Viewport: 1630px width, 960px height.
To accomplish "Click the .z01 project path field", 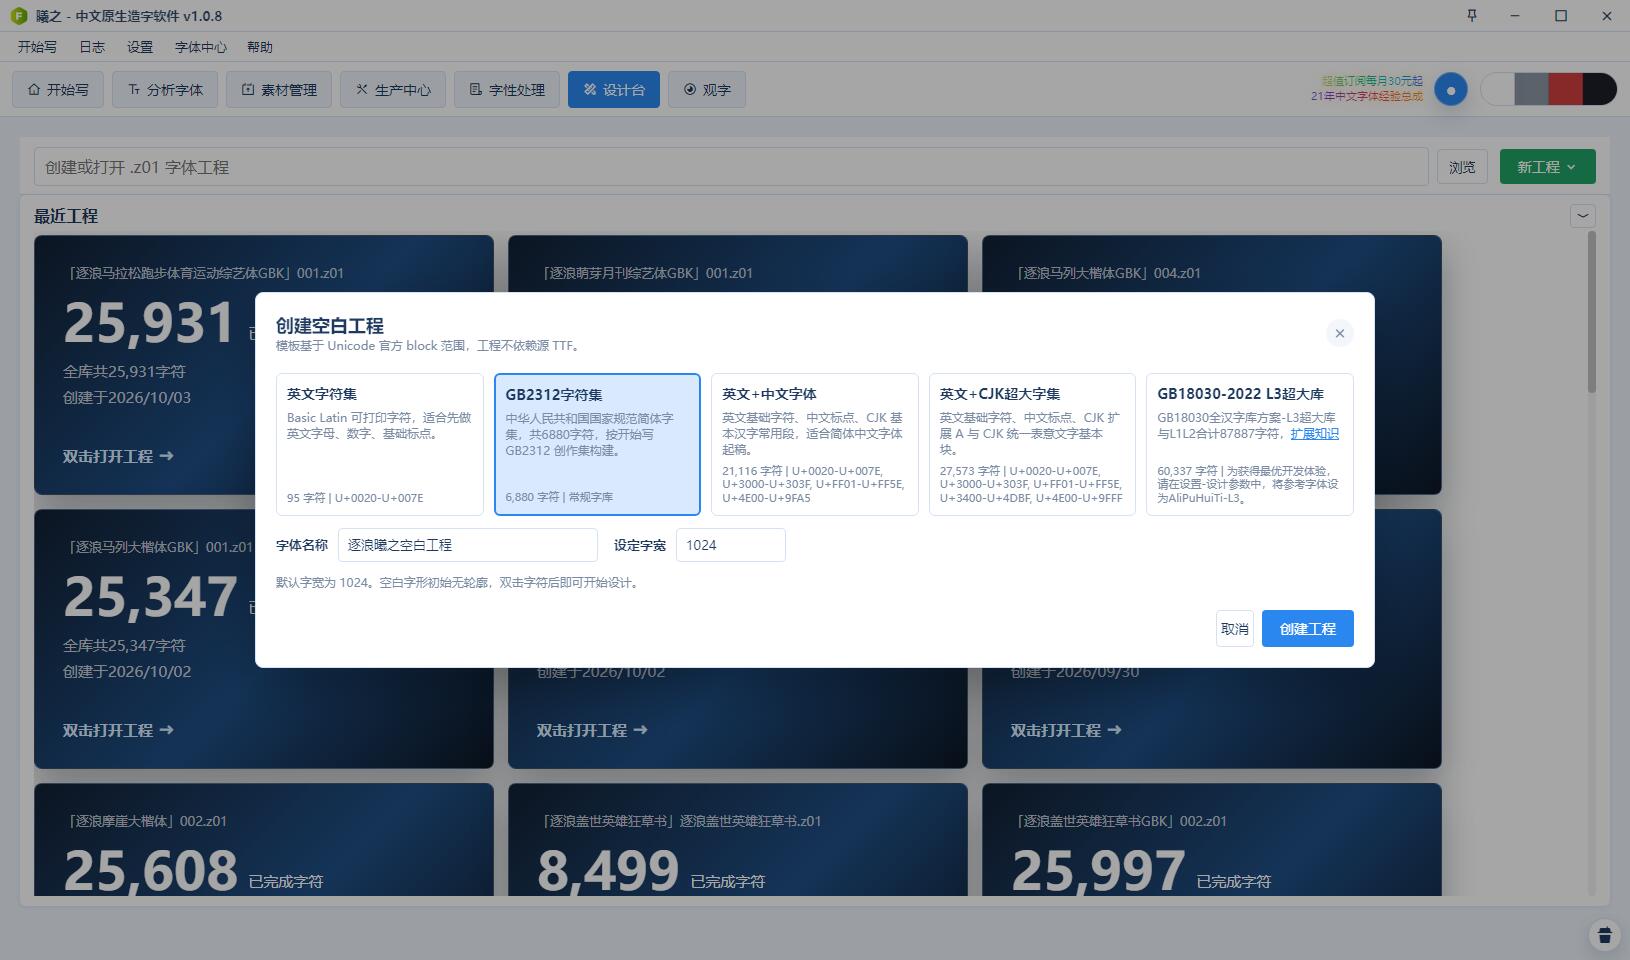I will (x=731, y=167).
